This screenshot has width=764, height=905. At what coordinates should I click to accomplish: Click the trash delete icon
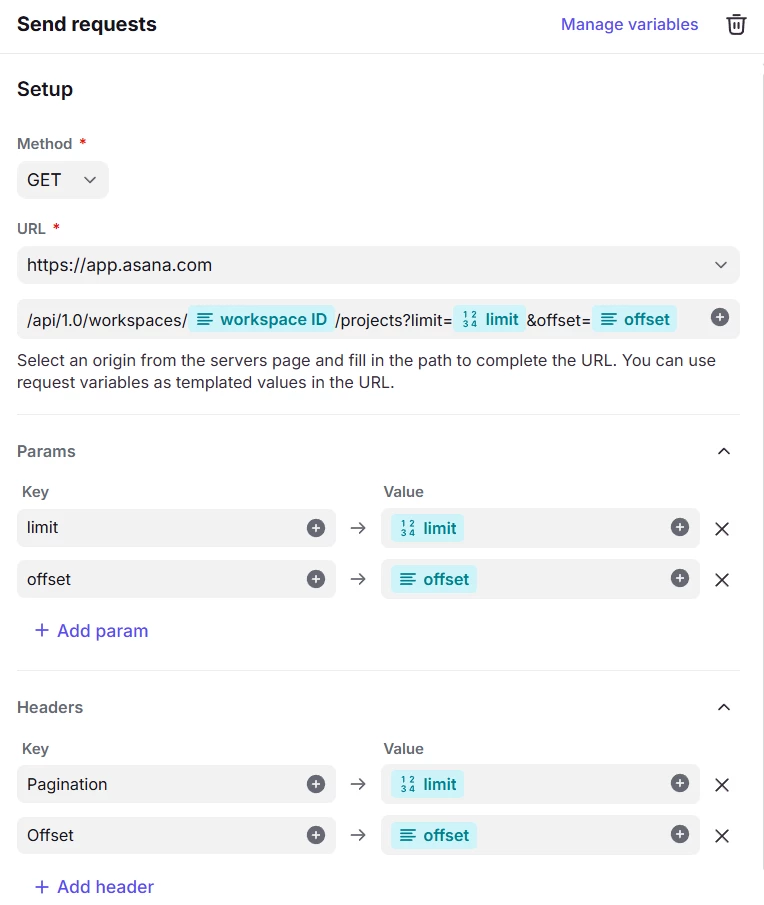pyautogui.click(x=736, y=25)
